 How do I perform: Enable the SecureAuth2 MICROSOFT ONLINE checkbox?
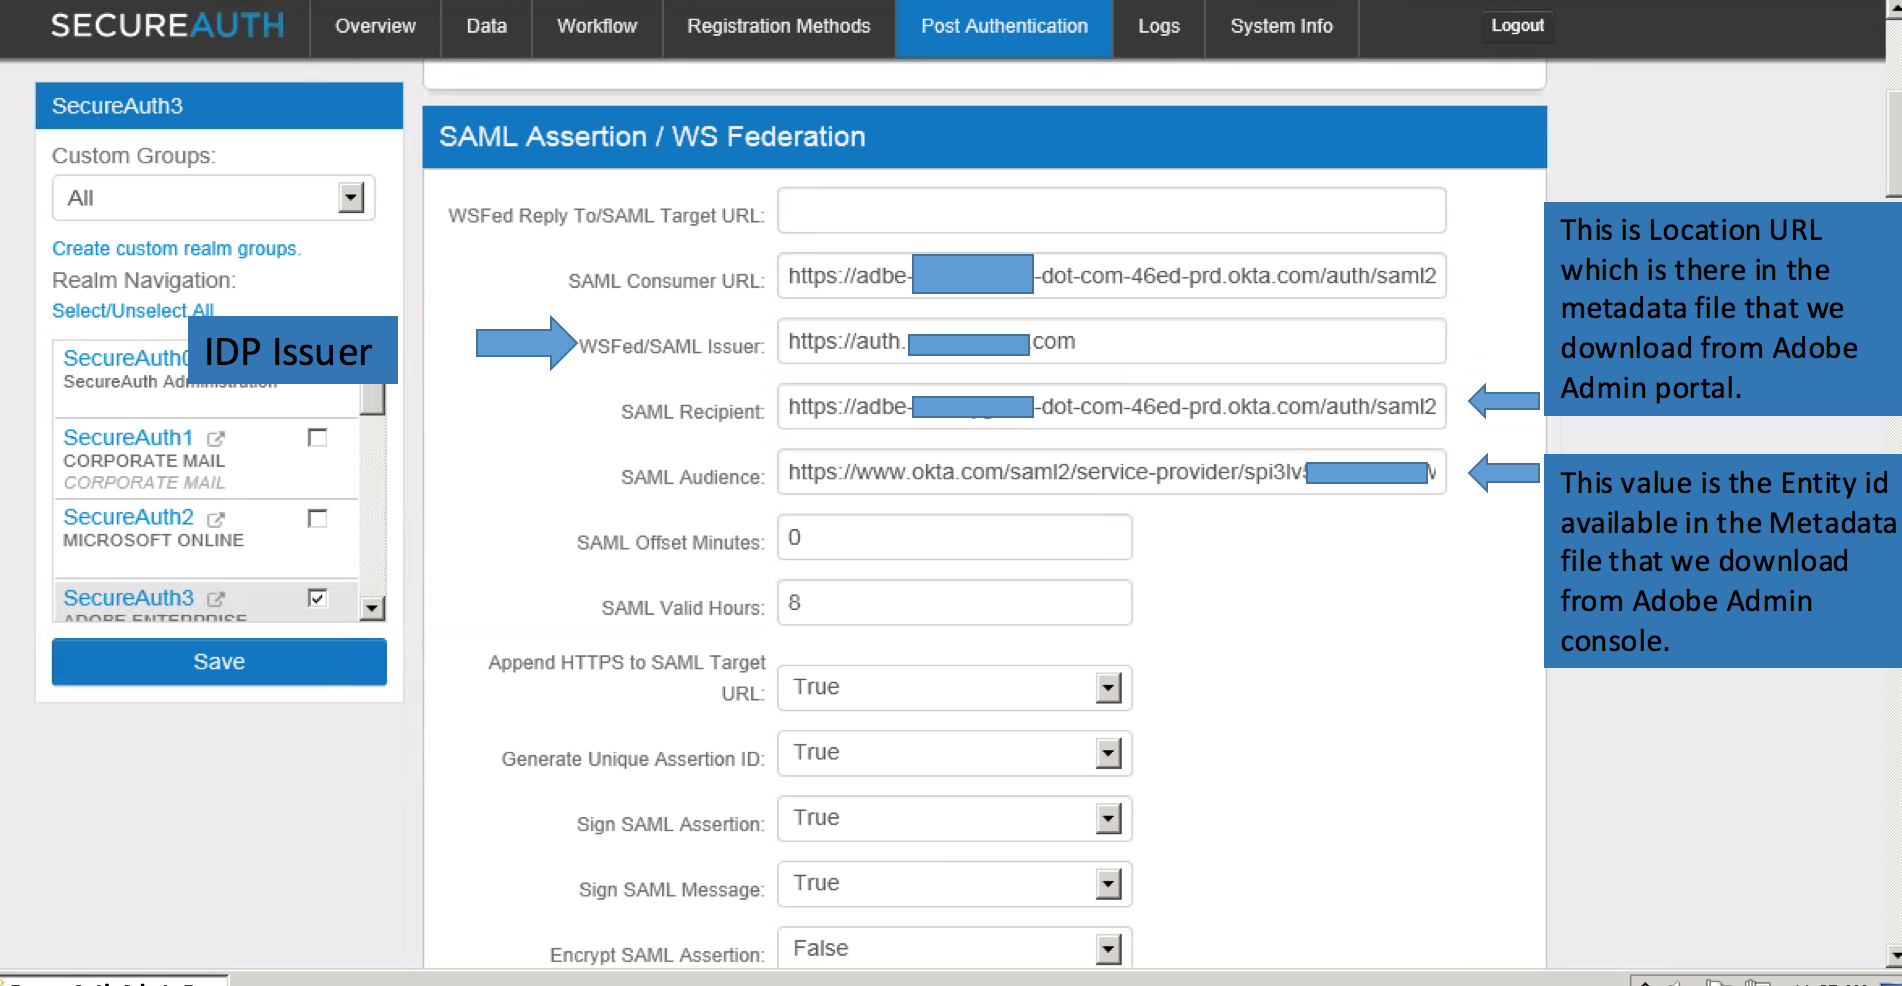317,518
